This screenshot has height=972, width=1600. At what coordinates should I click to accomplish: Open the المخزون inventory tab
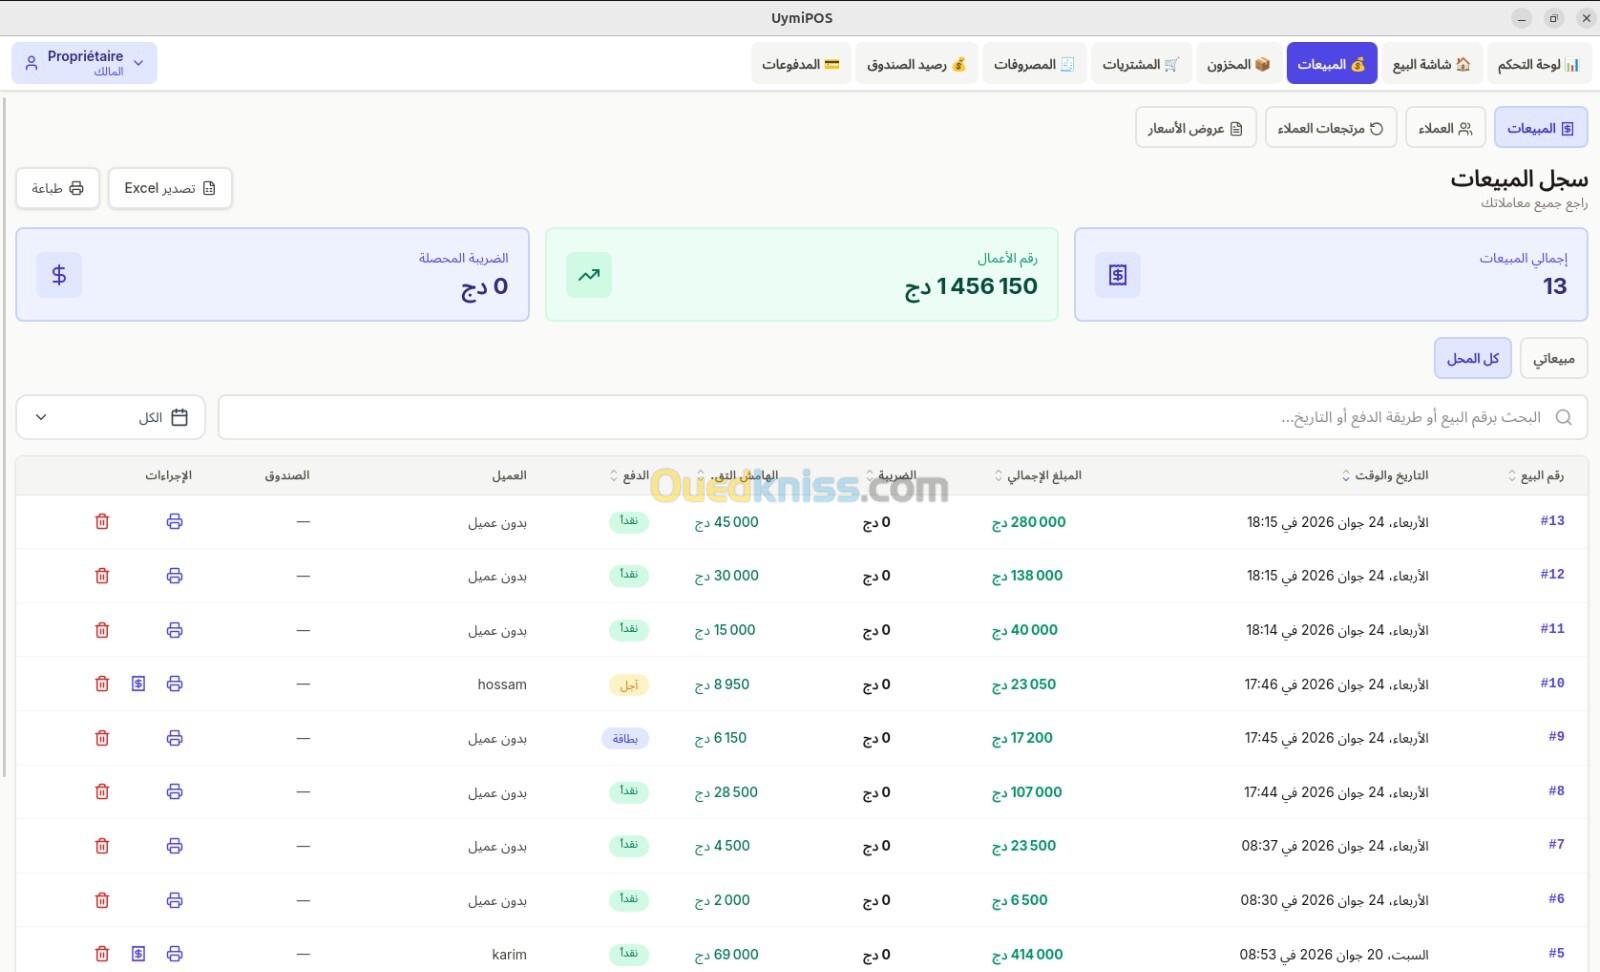click(1237, 64)
